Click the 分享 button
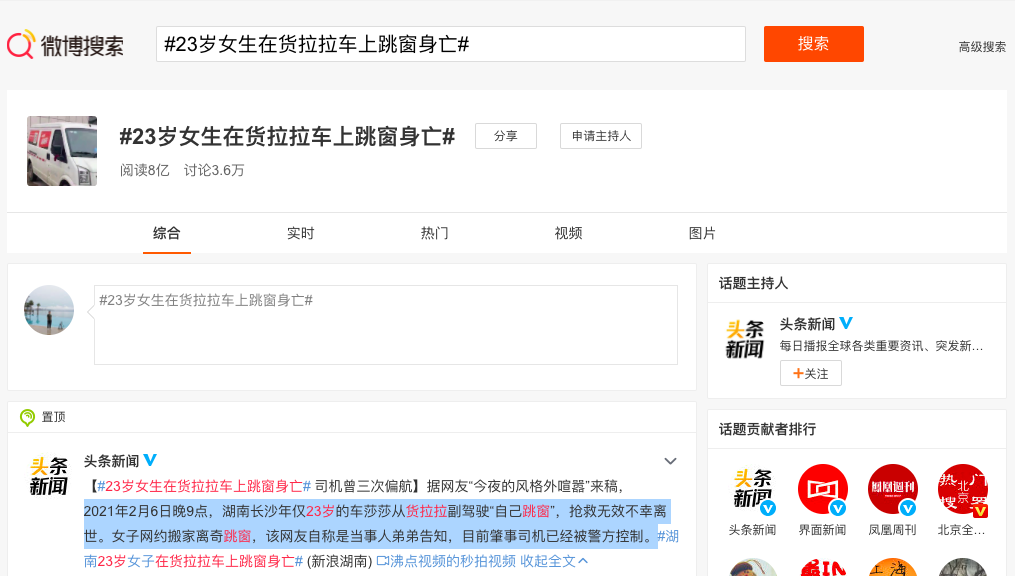Viewport: 1015px width, 576px height. 506,136
